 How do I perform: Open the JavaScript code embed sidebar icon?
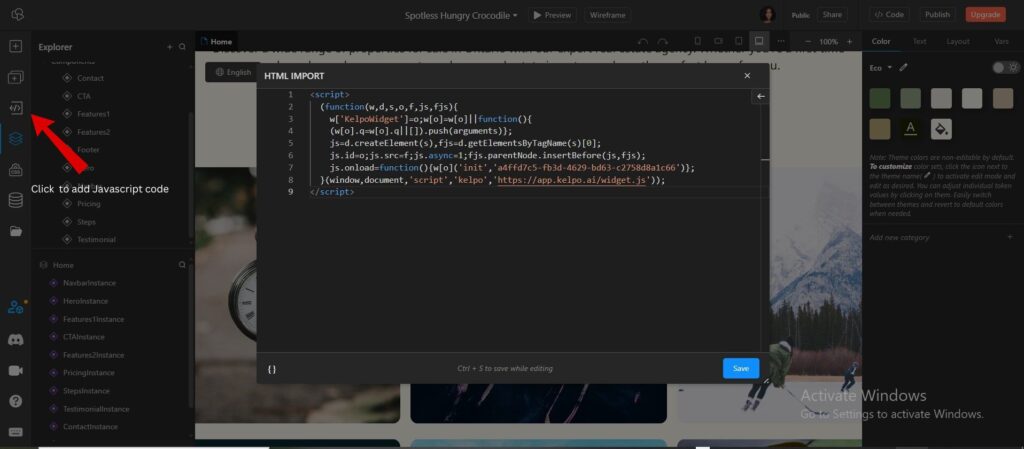pos(16,108)
